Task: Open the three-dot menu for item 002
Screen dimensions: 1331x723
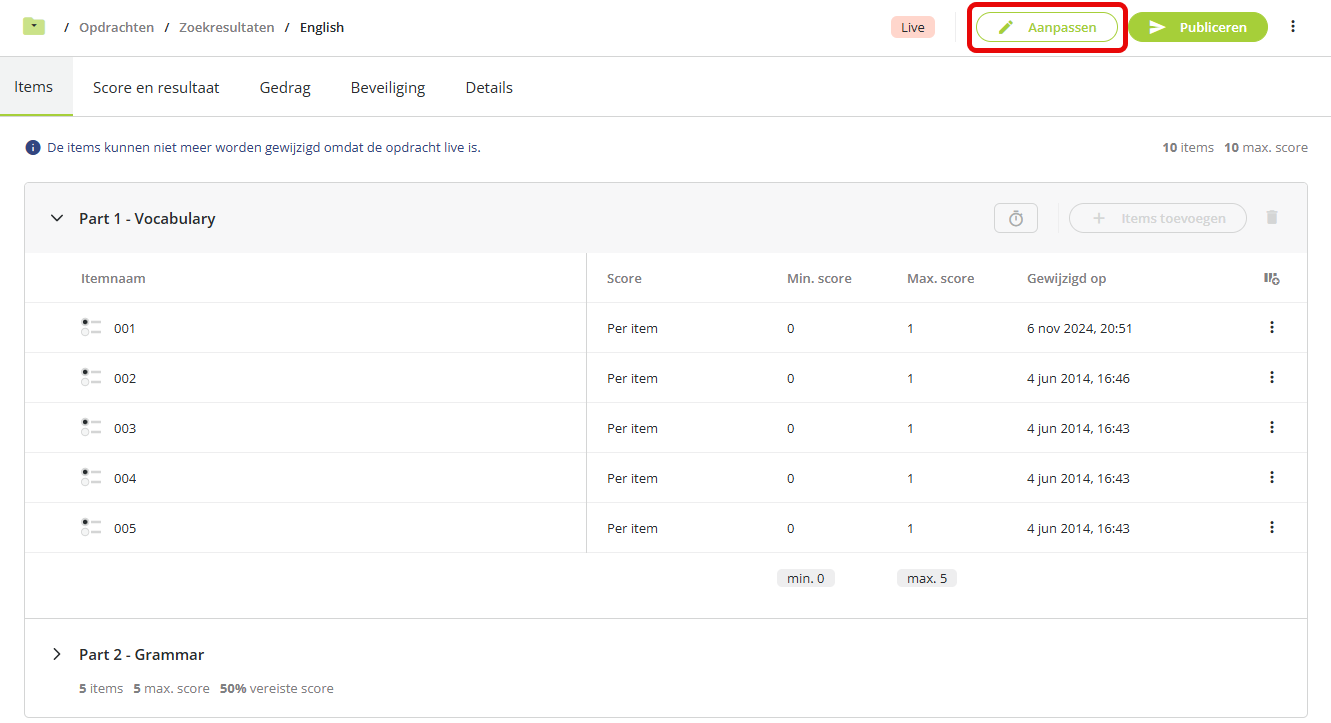Action: [1272, 377]
